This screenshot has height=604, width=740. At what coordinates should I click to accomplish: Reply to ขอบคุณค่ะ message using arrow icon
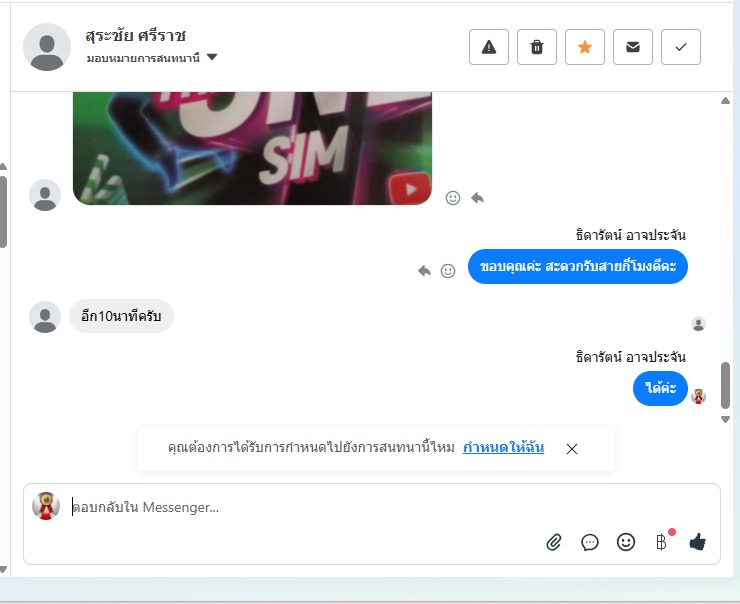click(x=424, y=271)
